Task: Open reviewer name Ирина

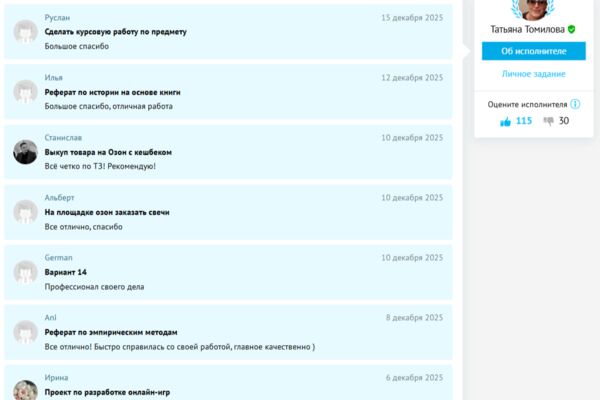Action: [x=56, y=378]
